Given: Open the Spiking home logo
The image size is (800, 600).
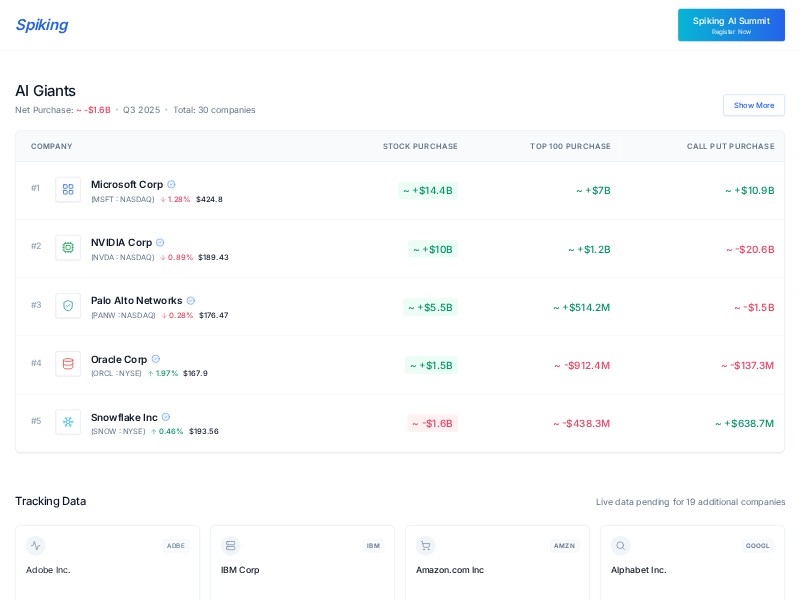Looking at the screenshot, I should coord(41,25).
